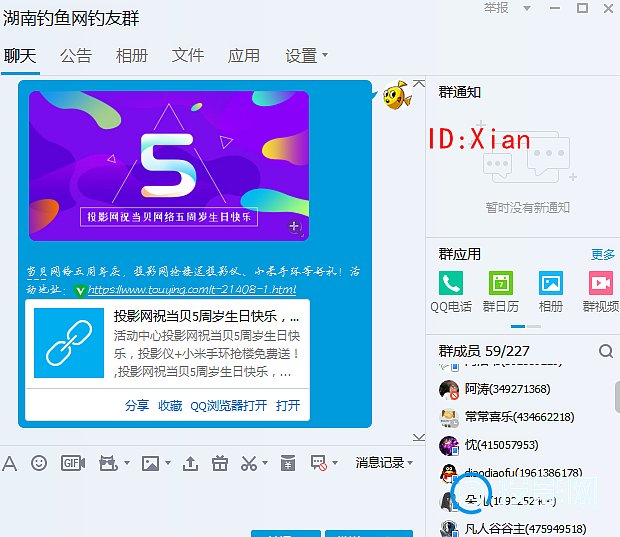Image resolution: width=620 pixels, height=537 pixels.
Task: Expand input area with the lower chevron
Action: tap(419, 437)
